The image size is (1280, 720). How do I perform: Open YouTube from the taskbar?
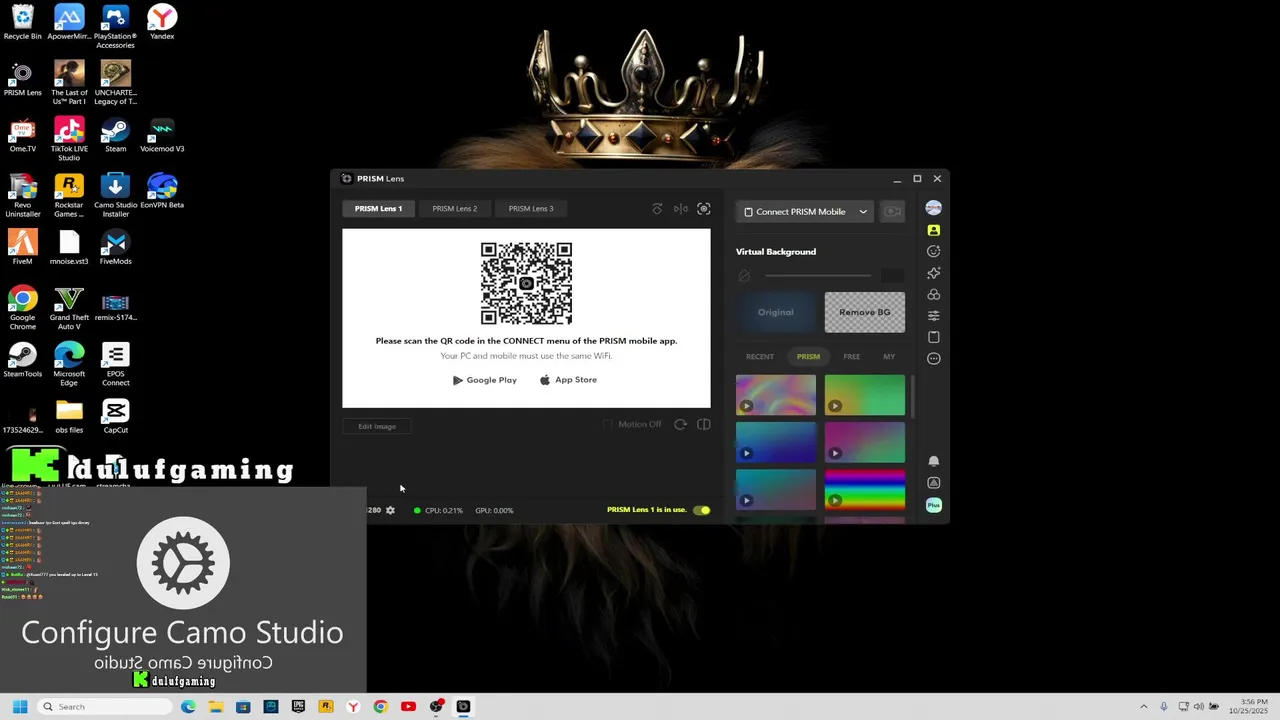[x=408, y=706]
